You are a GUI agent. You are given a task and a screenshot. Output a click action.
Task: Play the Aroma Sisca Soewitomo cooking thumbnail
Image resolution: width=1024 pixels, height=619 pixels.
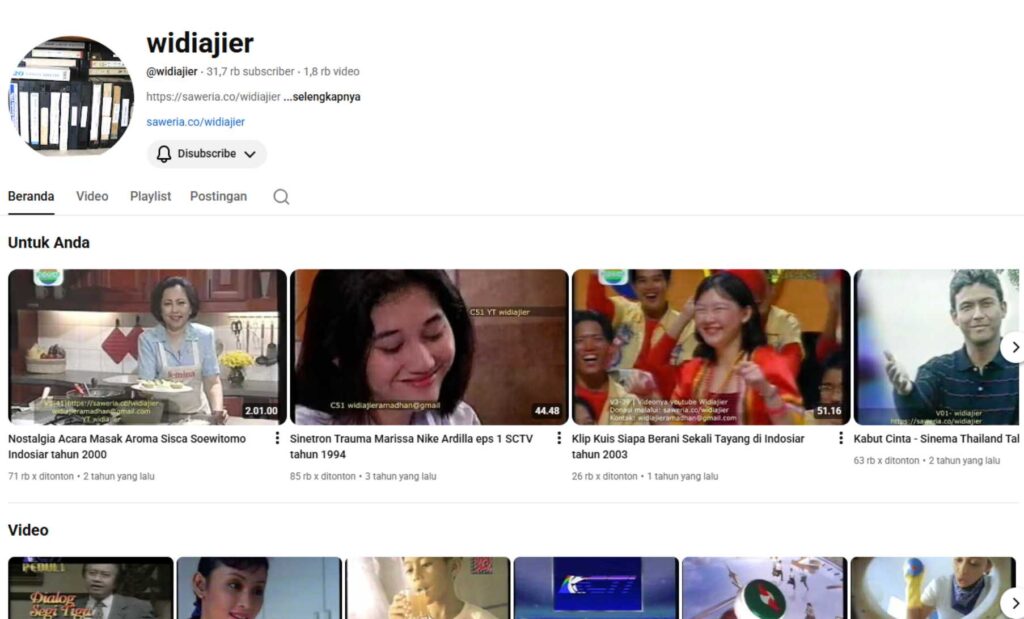point(147,346)
